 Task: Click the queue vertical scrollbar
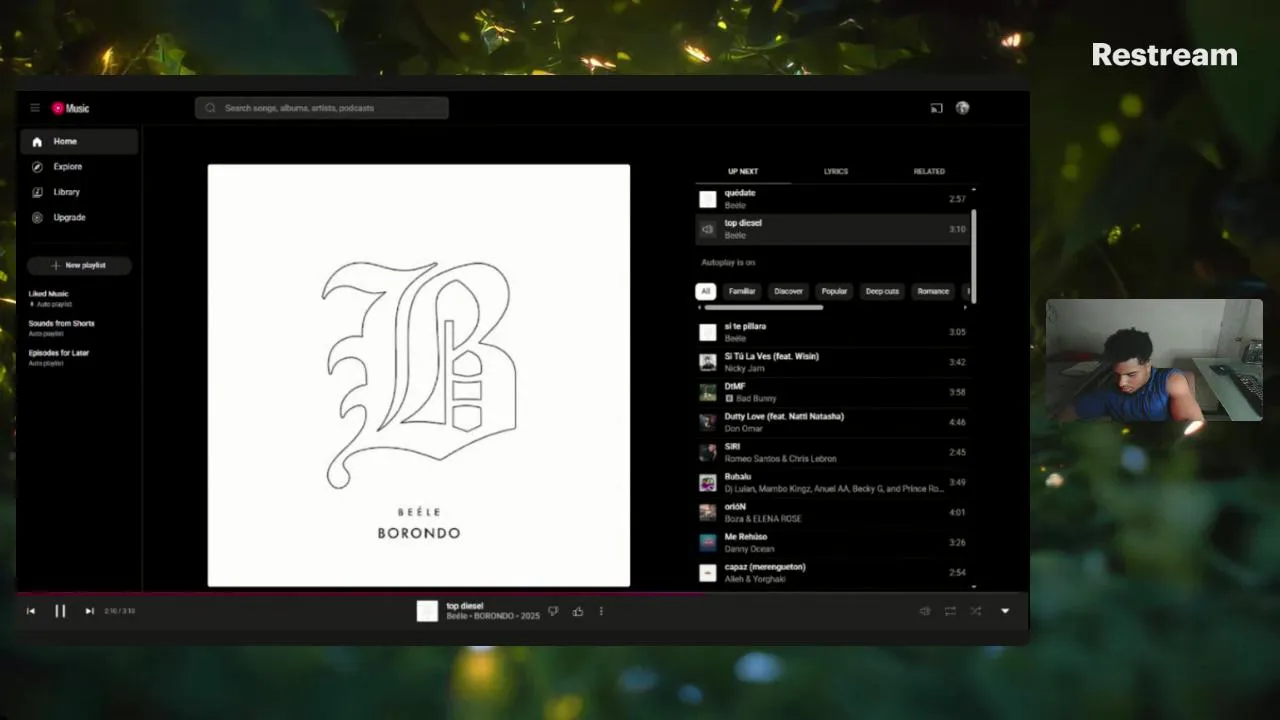[x=973, y=257]
